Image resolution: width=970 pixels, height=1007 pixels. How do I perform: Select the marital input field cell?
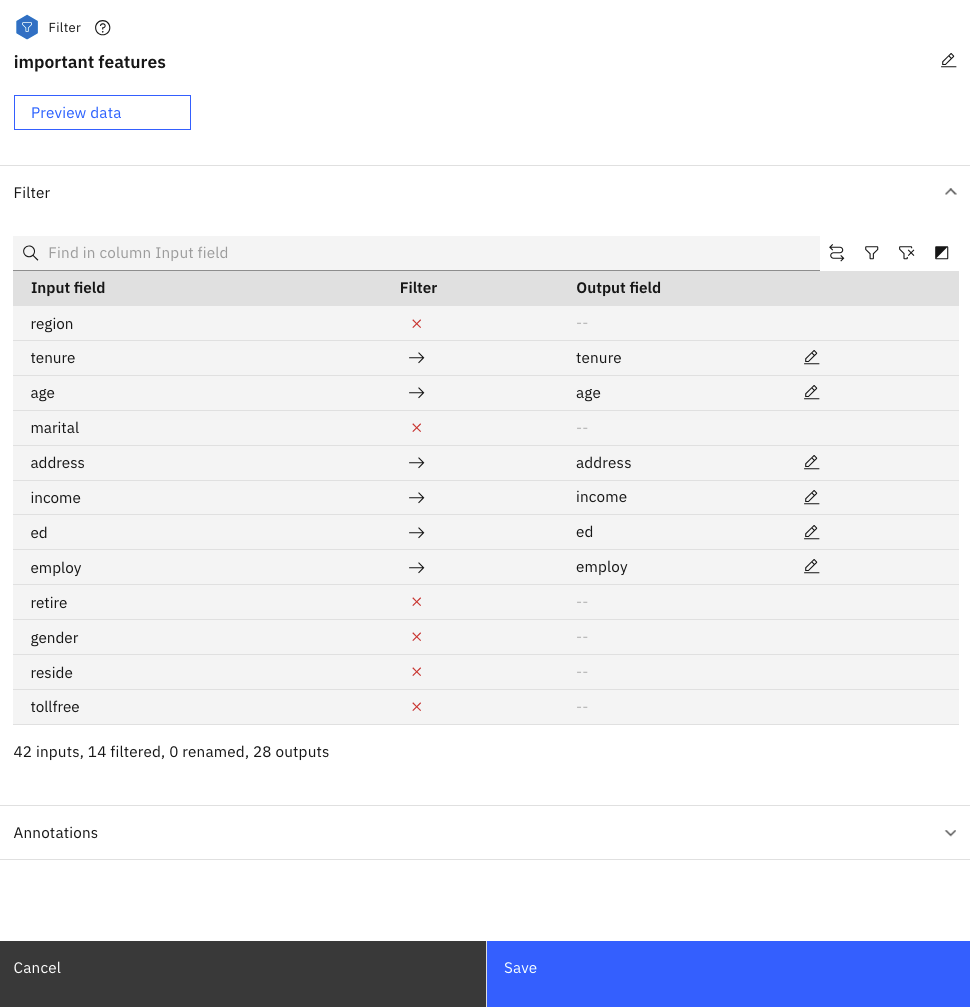(x=55, y=428)
